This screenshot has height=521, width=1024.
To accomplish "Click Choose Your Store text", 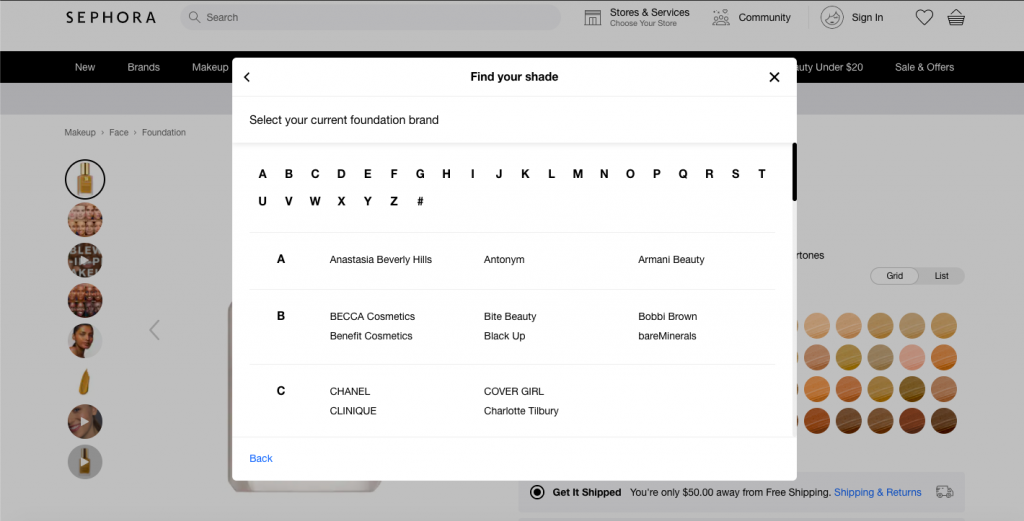I will (x=643, y=24).
